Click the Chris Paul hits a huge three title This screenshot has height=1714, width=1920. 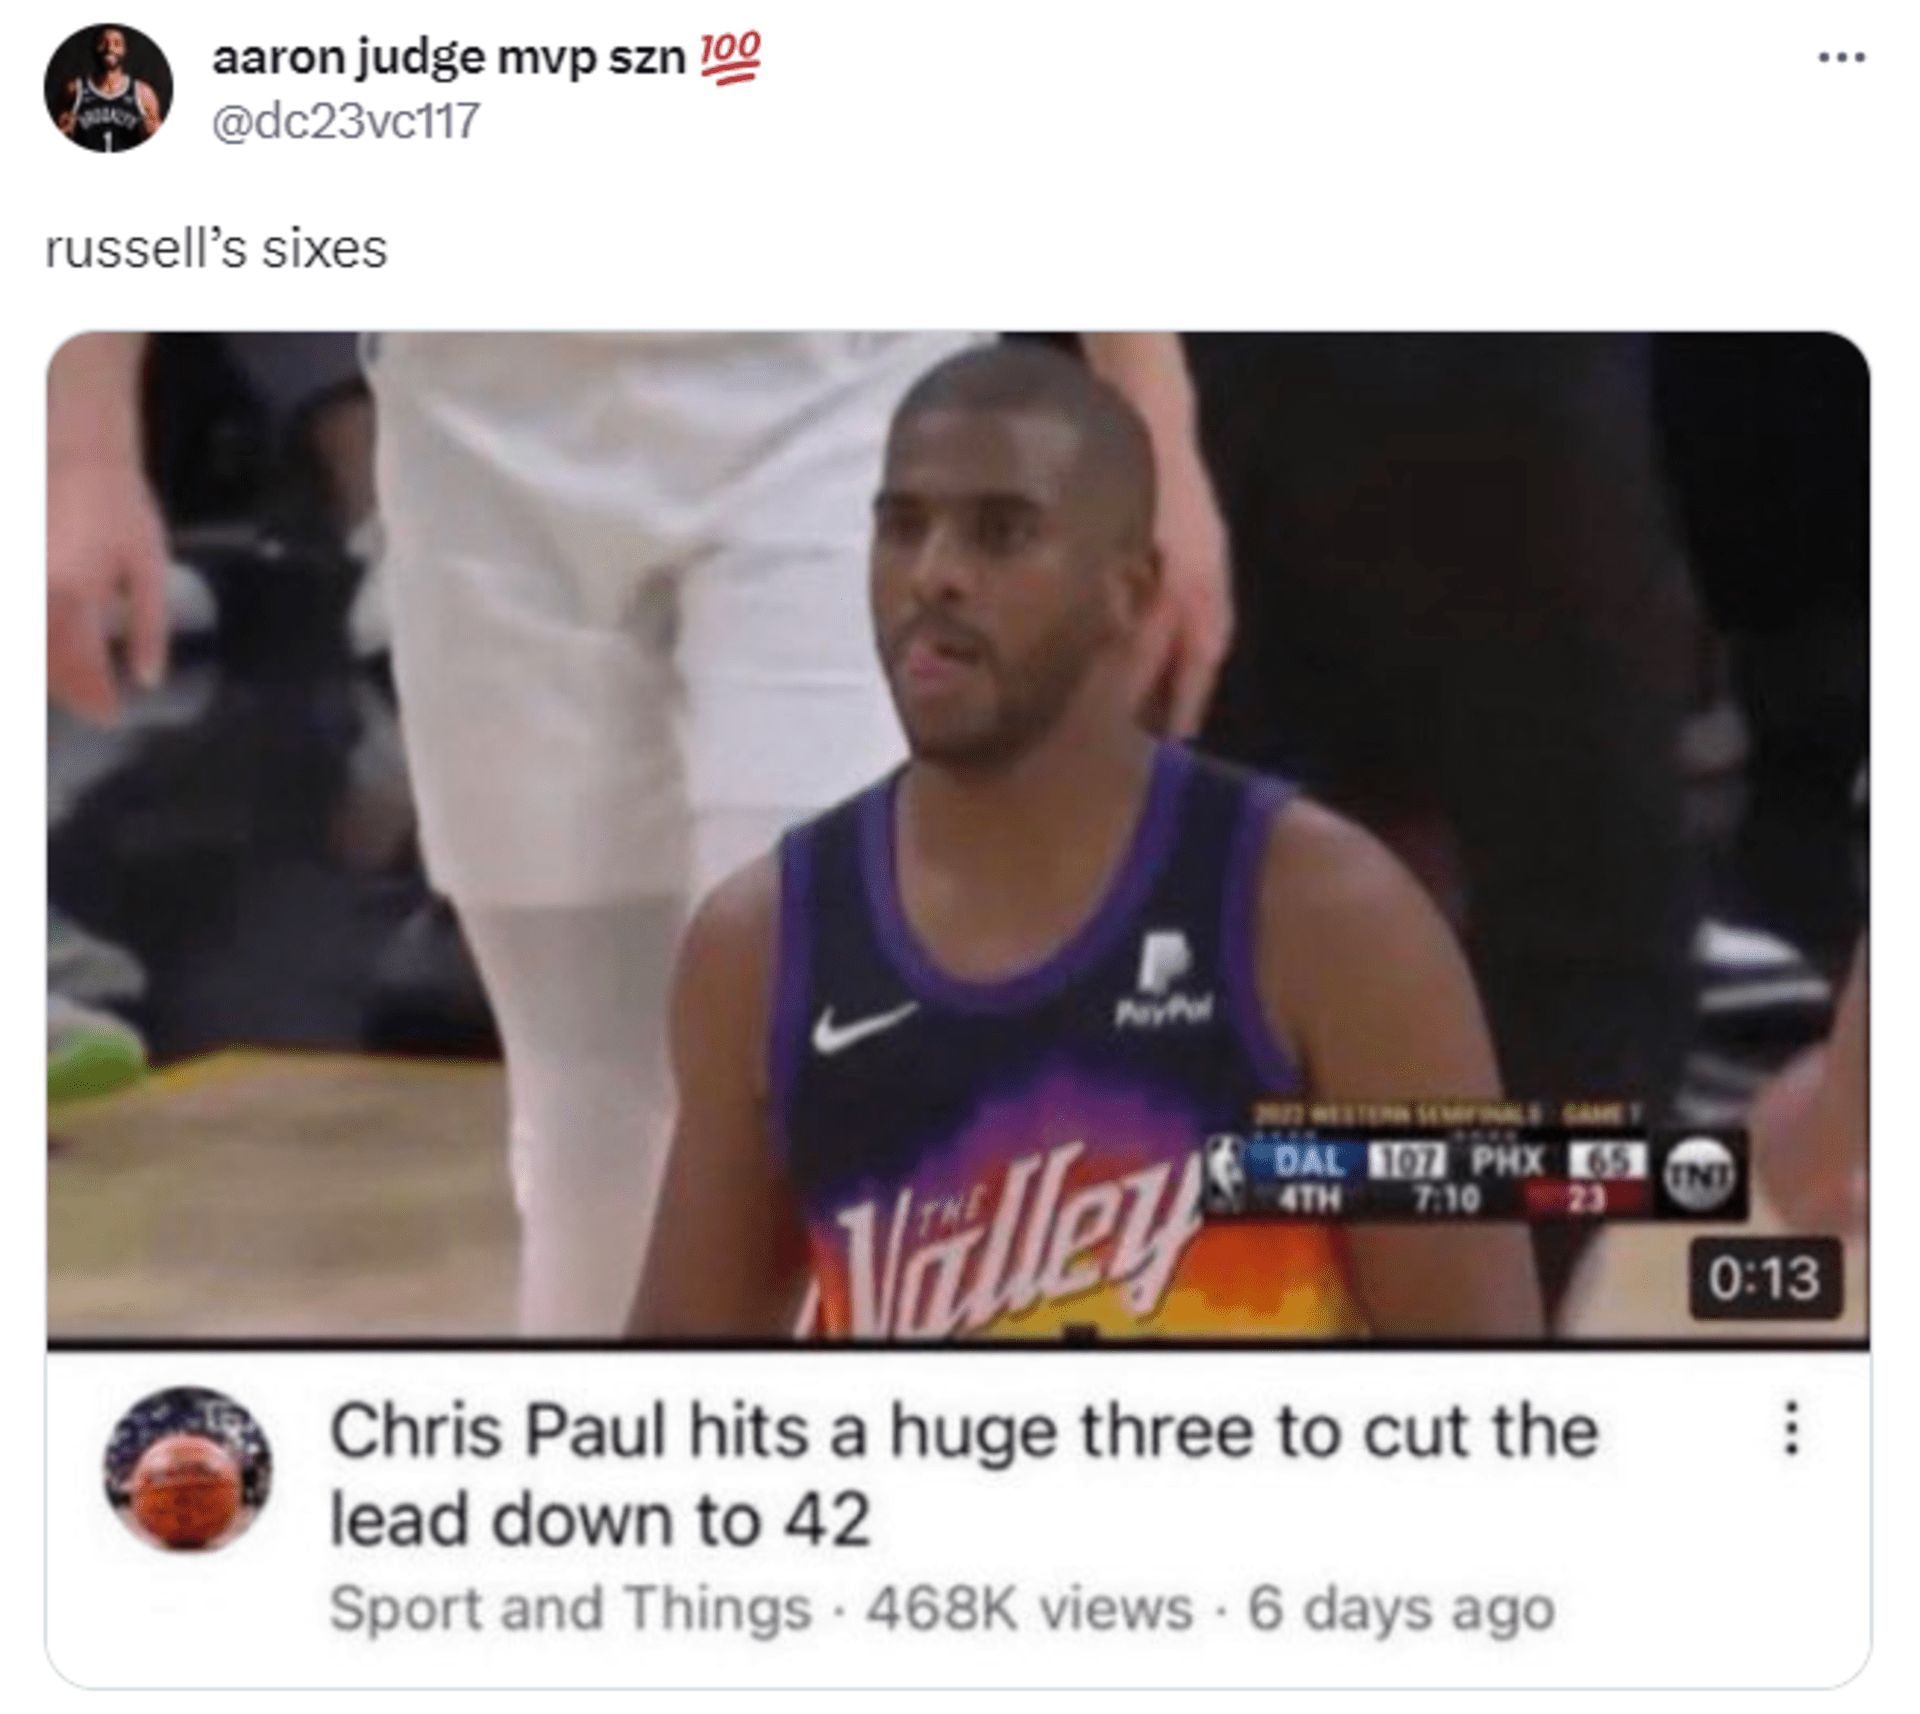point(965,1475)
